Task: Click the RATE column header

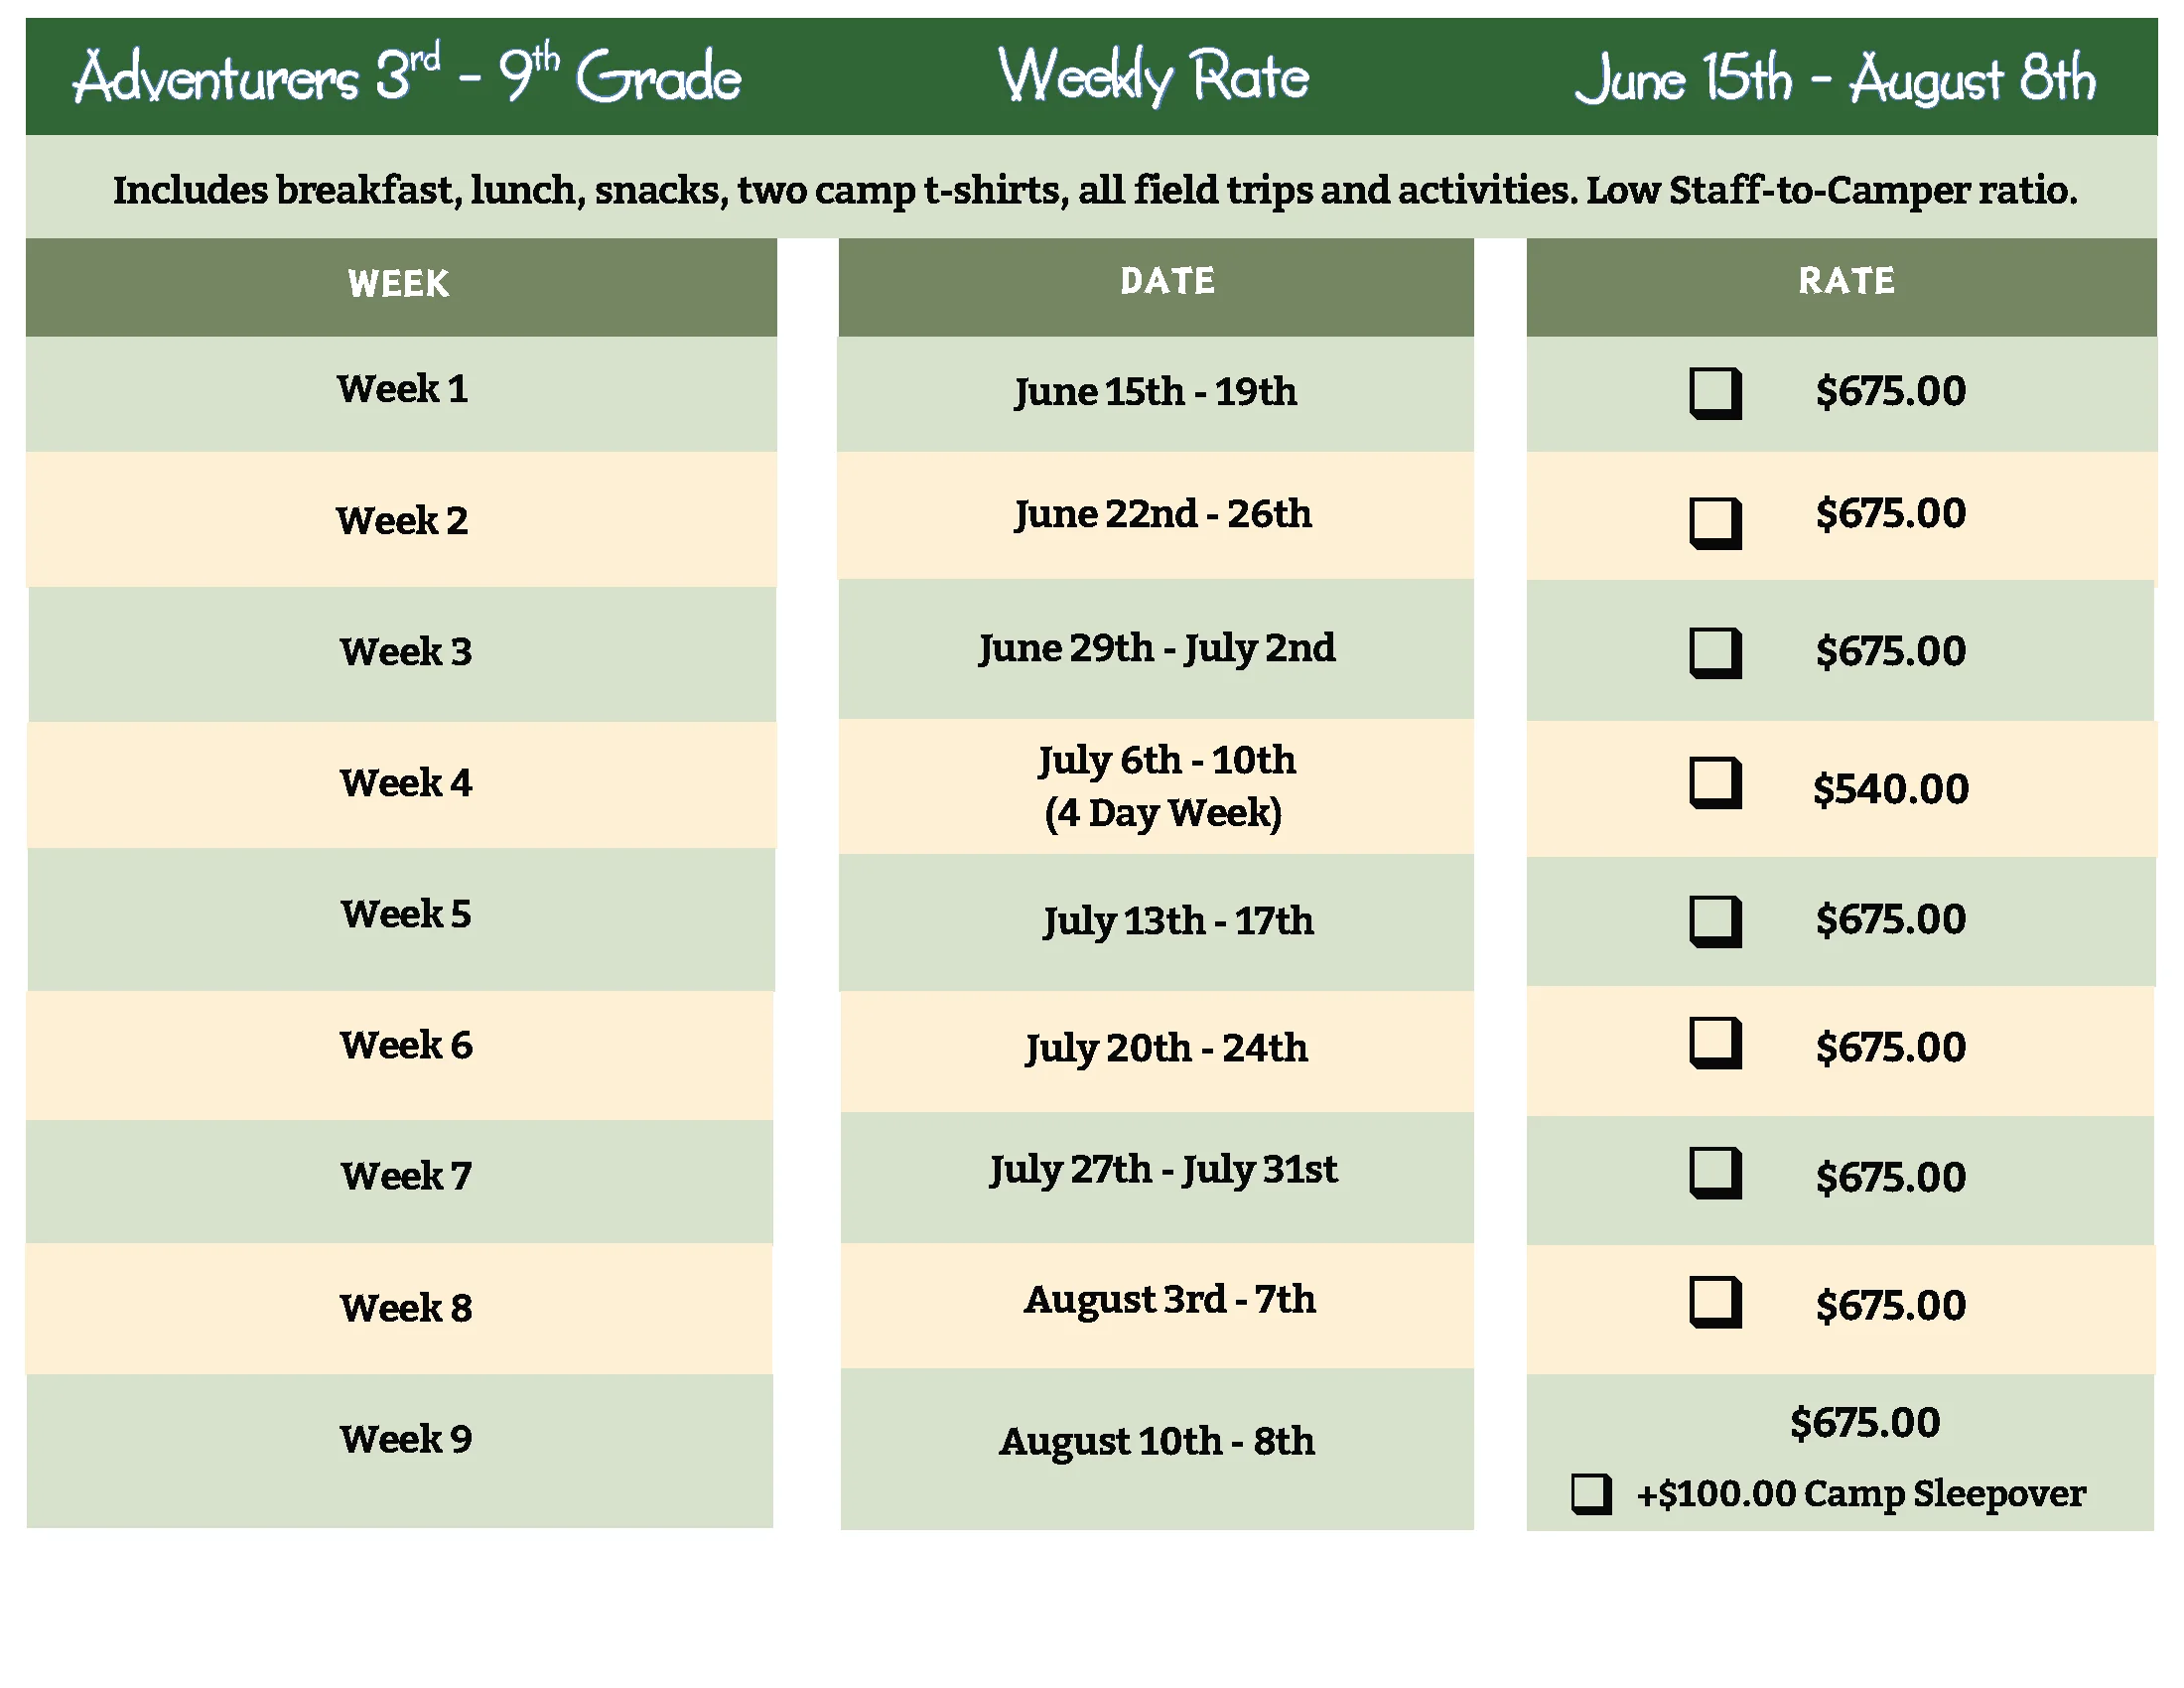Action: coord(1846,281)
